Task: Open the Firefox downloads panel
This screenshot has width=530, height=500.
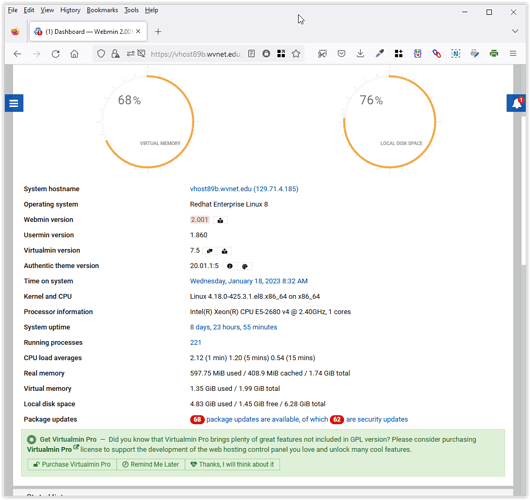Action: (360, 53)
